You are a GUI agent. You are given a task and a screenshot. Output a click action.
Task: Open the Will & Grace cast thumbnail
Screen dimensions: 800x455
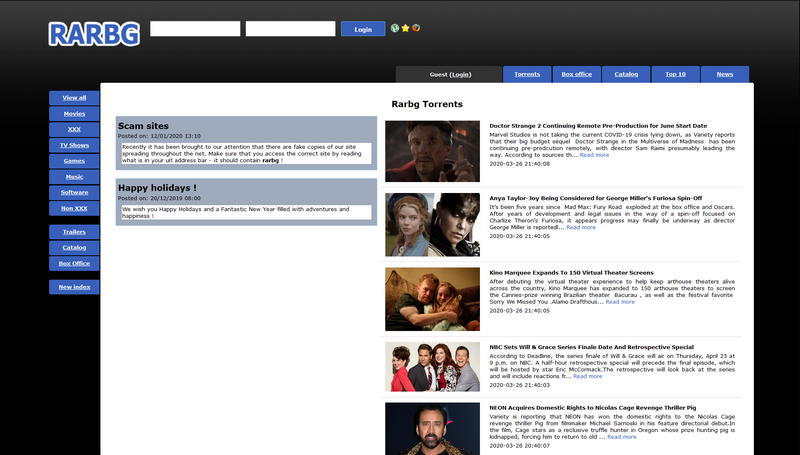432,367
